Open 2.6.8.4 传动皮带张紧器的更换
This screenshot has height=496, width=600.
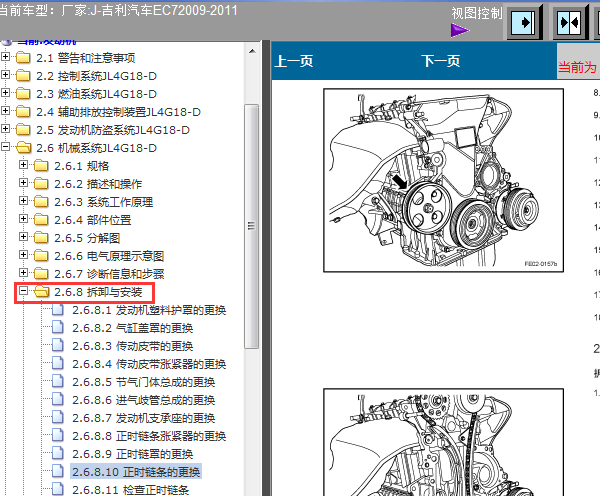(x=149, y=364)
